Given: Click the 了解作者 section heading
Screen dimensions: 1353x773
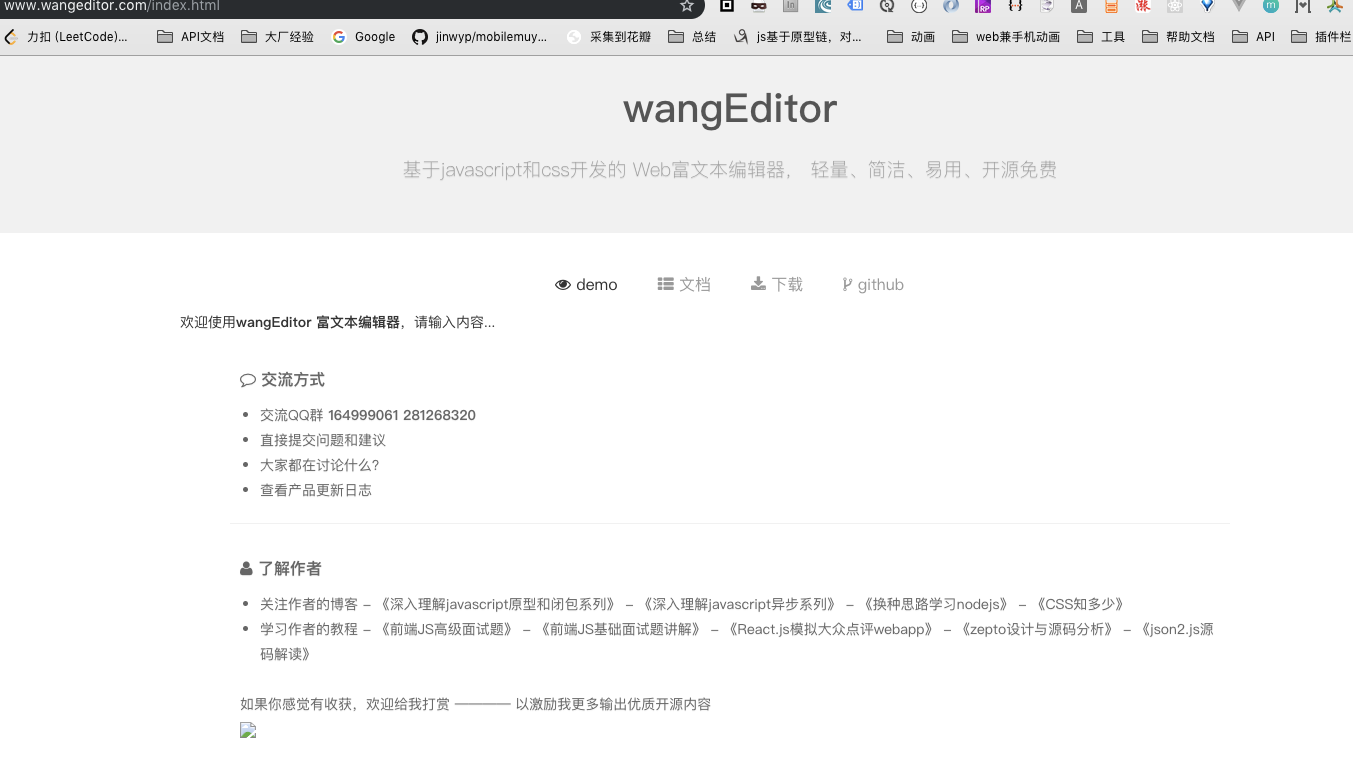Looking at the screenshot, I should (x=281, y=568).
